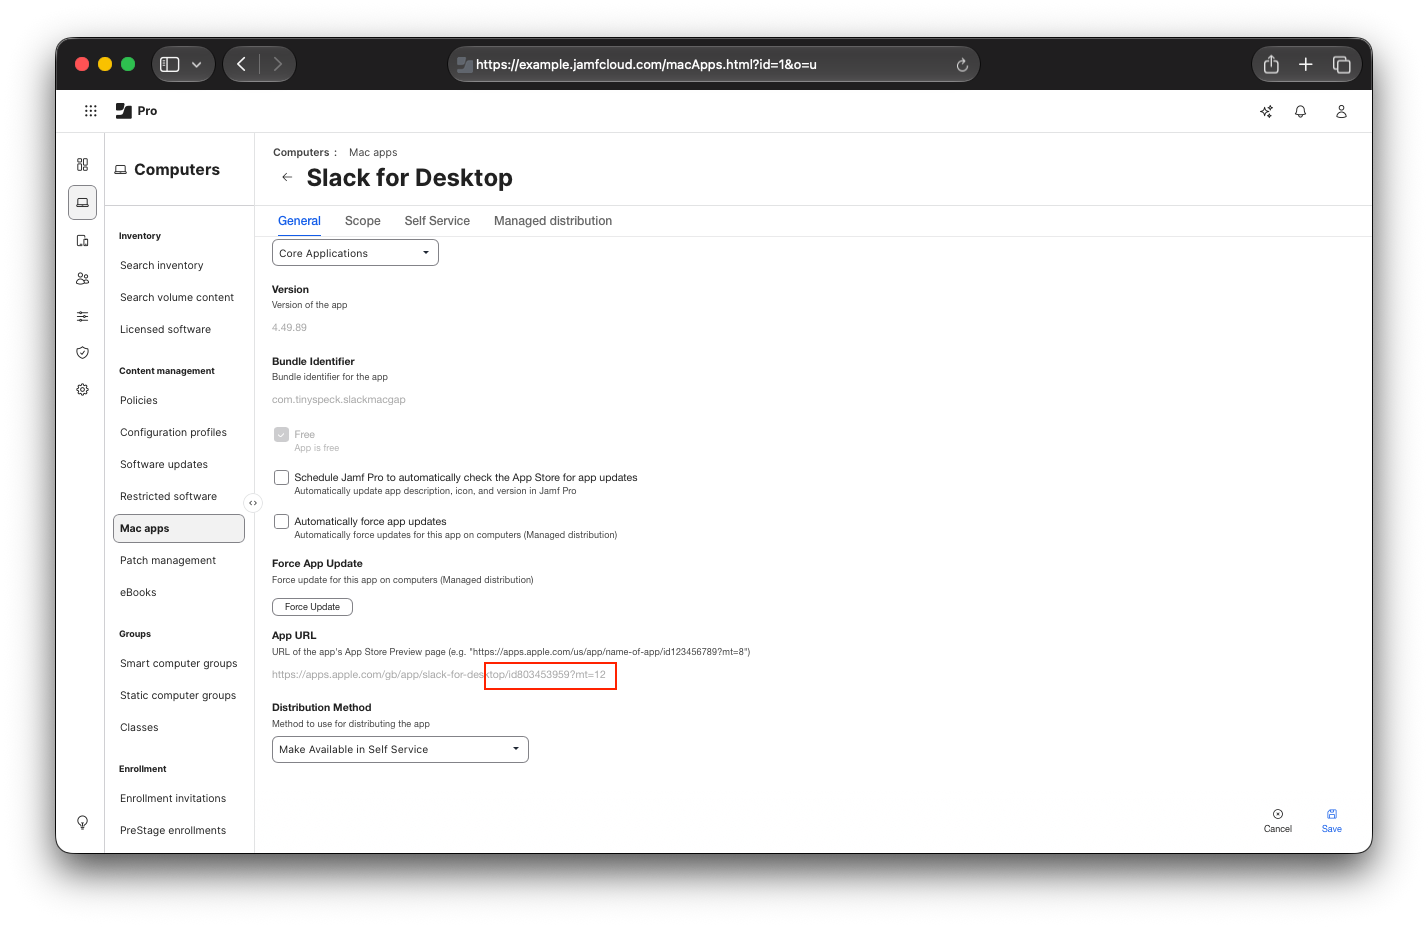Screen dimensions: 1428x927
Task: Switch to the Scope tab
Action: point(363,221)
